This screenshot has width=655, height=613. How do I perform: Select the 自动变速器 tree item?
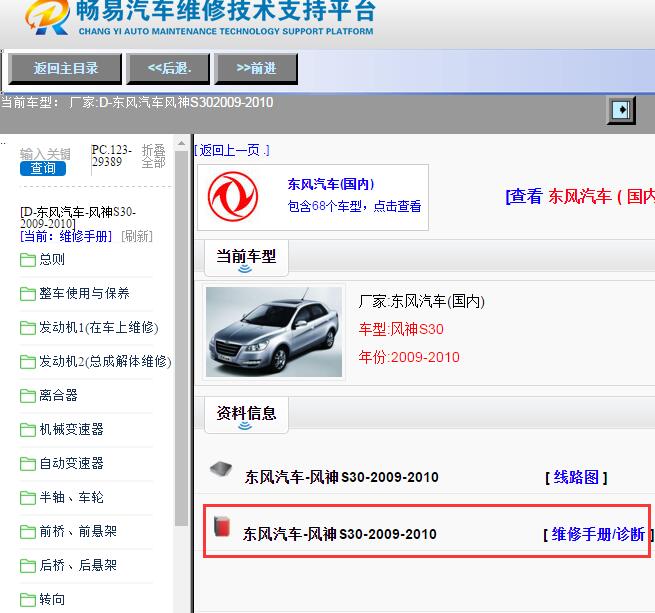click(x=71, y=463)
